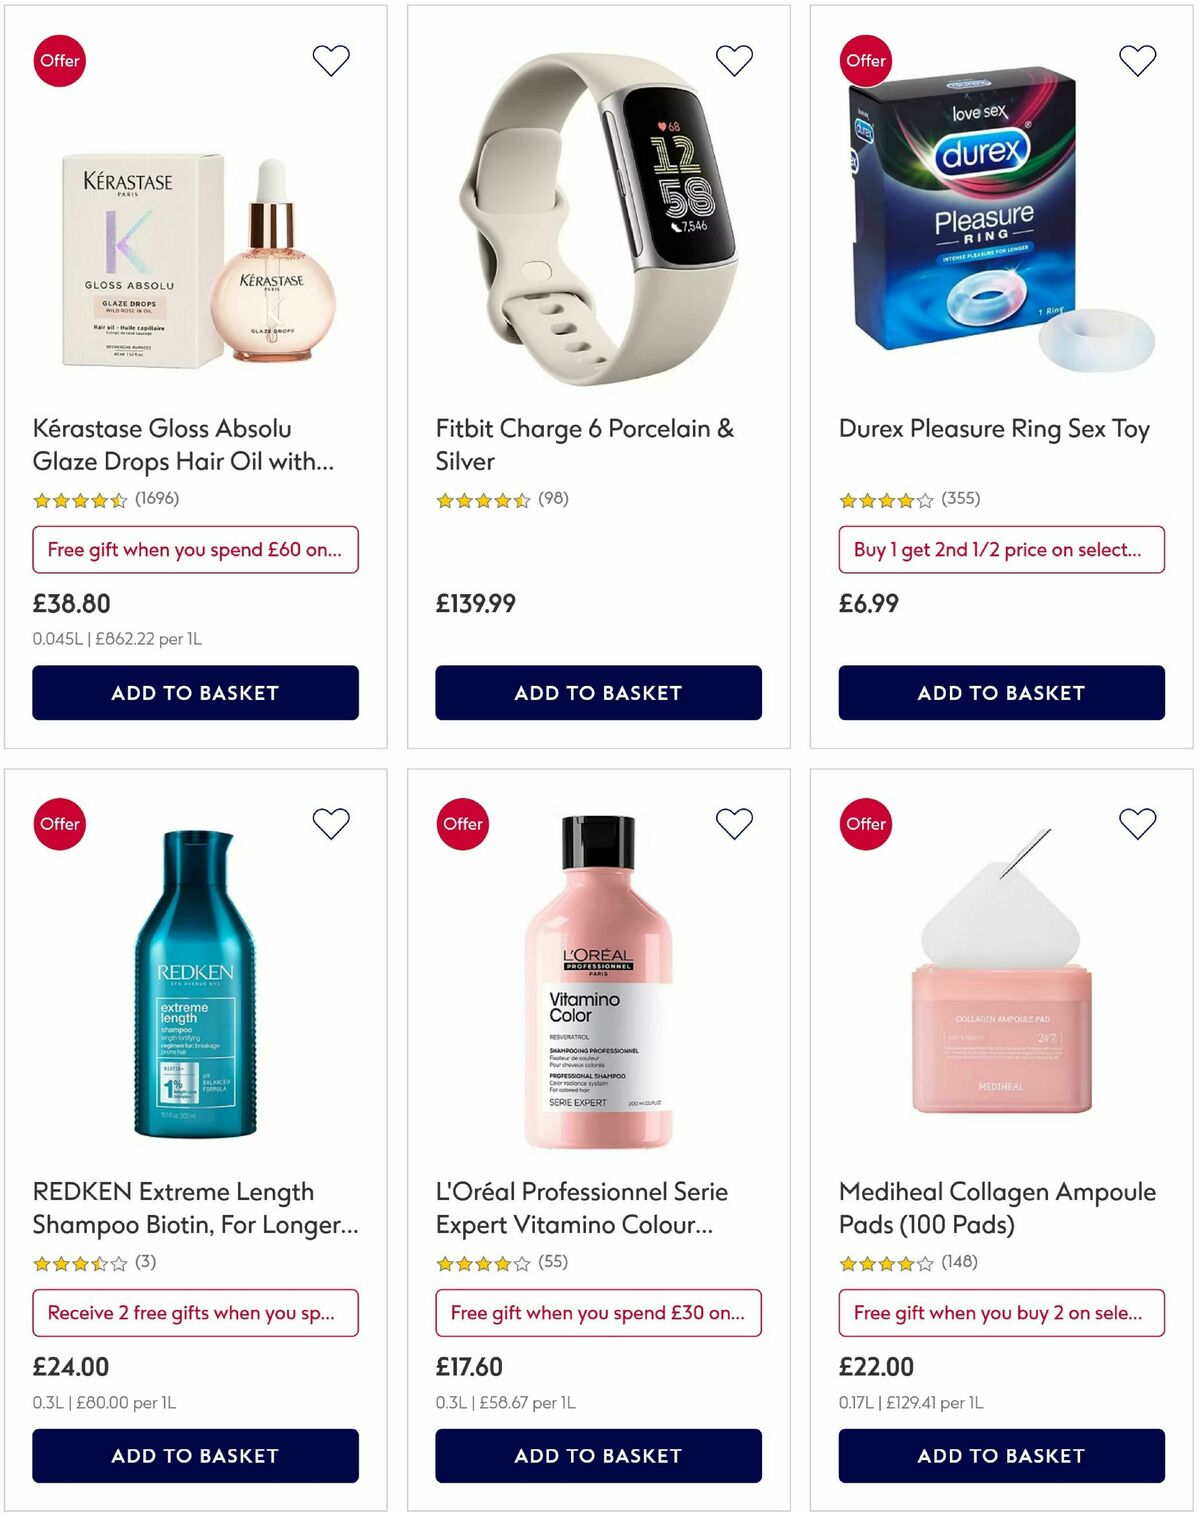The image size is (1200, 1514).
Task: Open the 'Free gift when you spend £60' offer
Action: pos(195,550)
